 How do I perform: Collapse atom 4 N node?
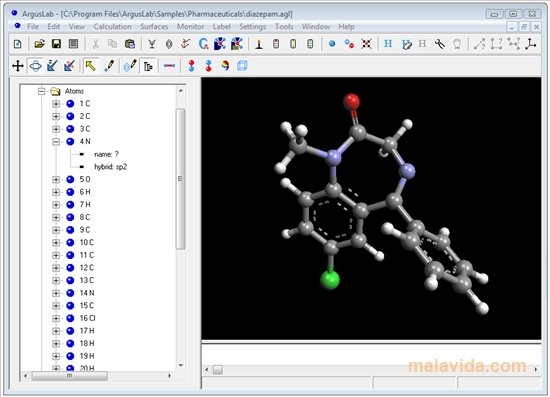point(56,142)
